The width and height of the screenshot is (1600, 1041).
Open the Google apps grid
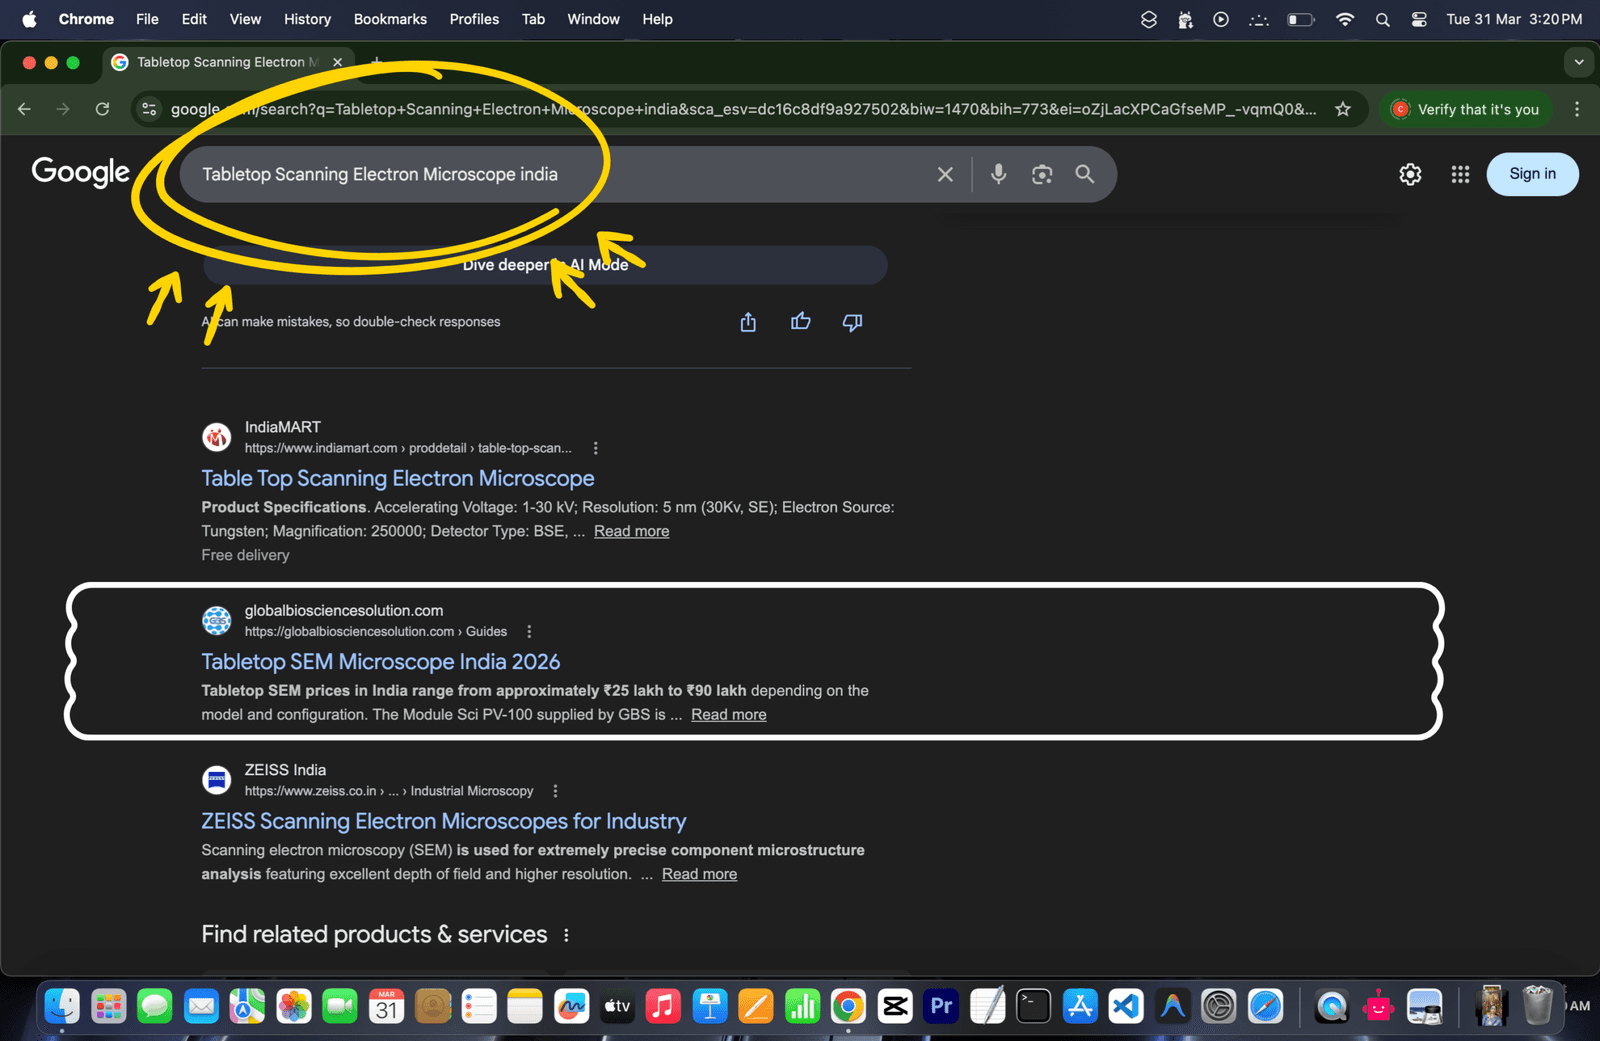[x=1460, y=174]
